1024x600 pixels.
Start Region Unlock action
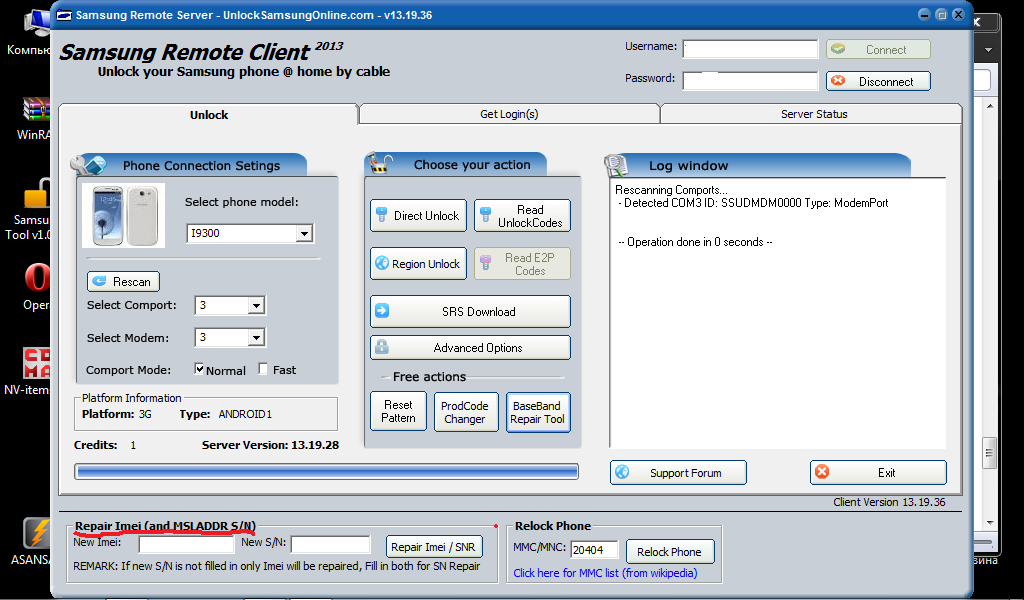coord(416,264)
